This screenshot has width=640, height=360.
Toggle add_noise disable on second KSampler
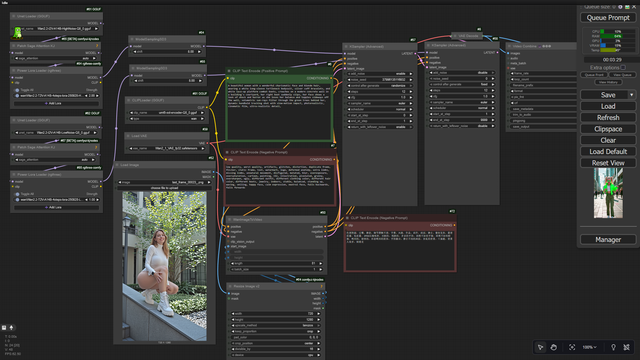click(462, 73)
